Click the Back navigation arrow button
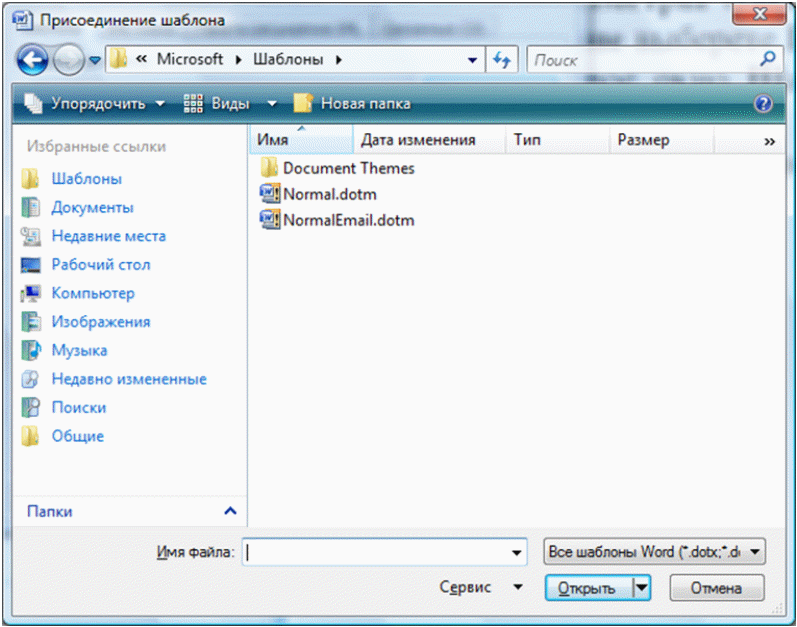The width and height of the screenshot is (797, 627). point(32,60)
